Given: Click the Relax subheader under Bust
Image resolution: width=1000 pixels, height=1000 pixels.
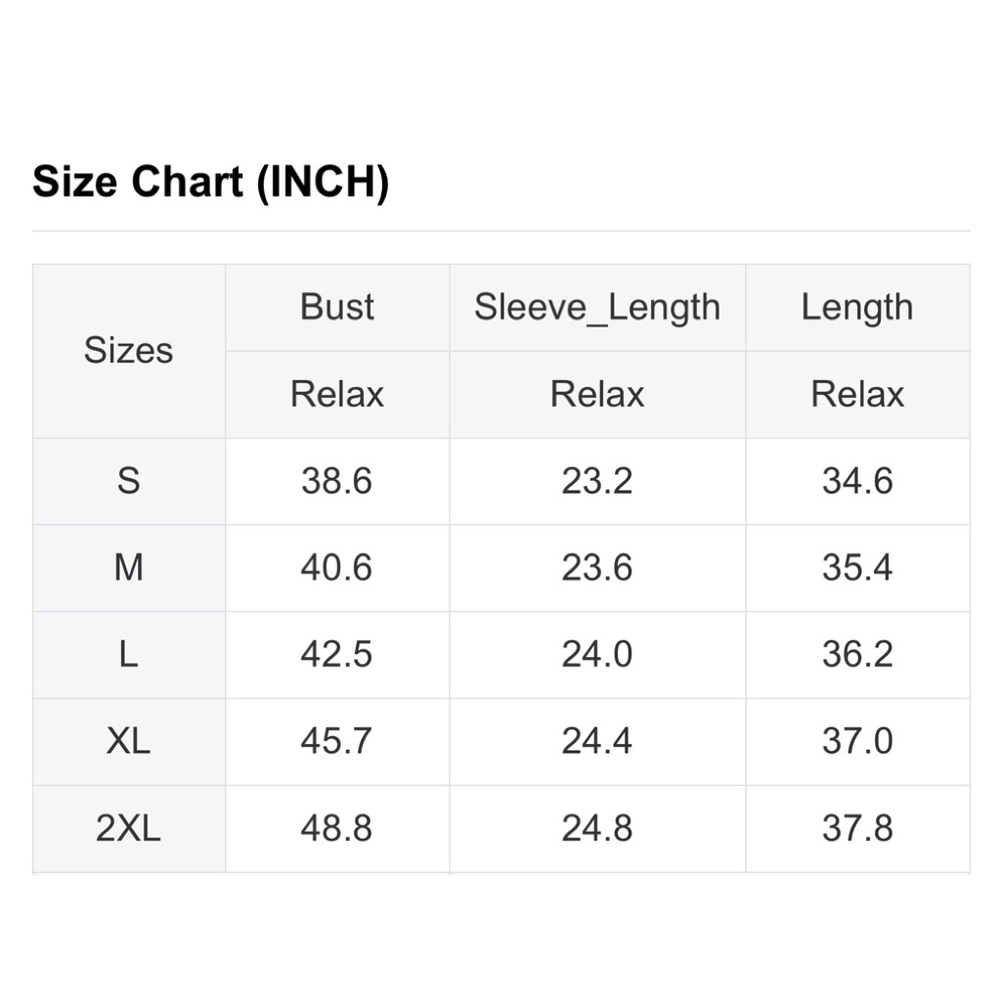Looking at the screenshot, I should pyautogui.click(x=337, y=394).
